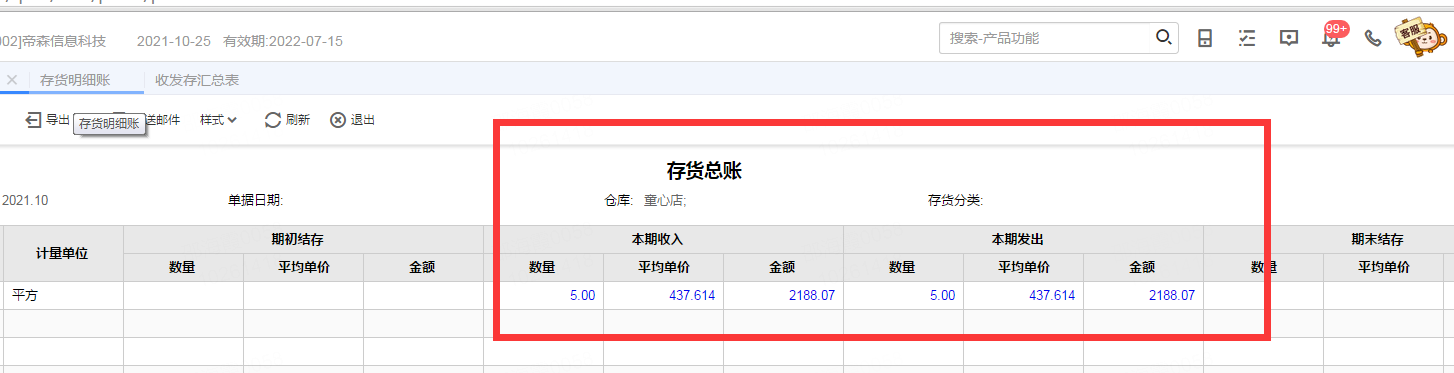Viewport: 1454px width, 373px height.
Task: Click the 437.614 average price under 本期发出
Action: [x=1052, y=296]
